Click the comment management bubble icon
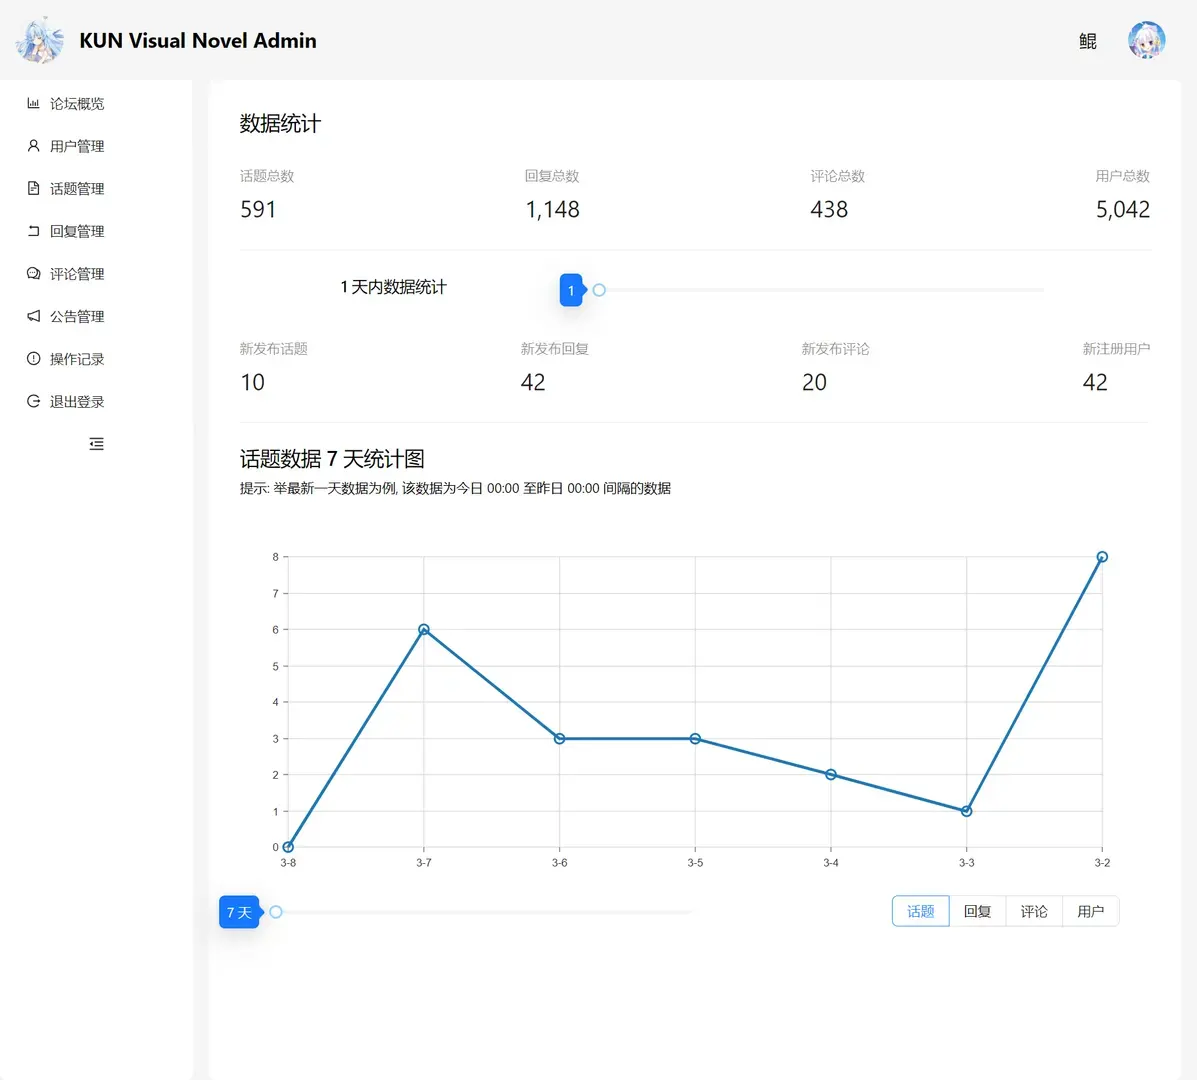 (33, 273)
